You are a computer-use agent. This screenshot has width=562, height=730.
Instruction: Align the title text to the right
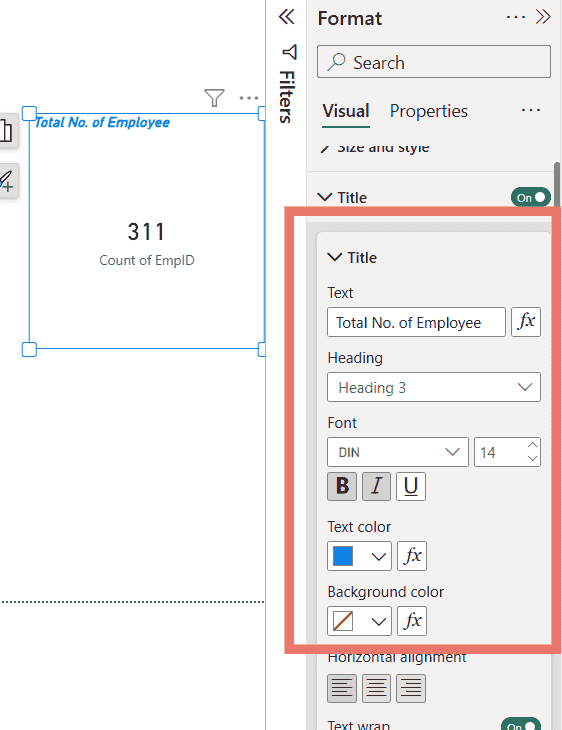point(411,688)
